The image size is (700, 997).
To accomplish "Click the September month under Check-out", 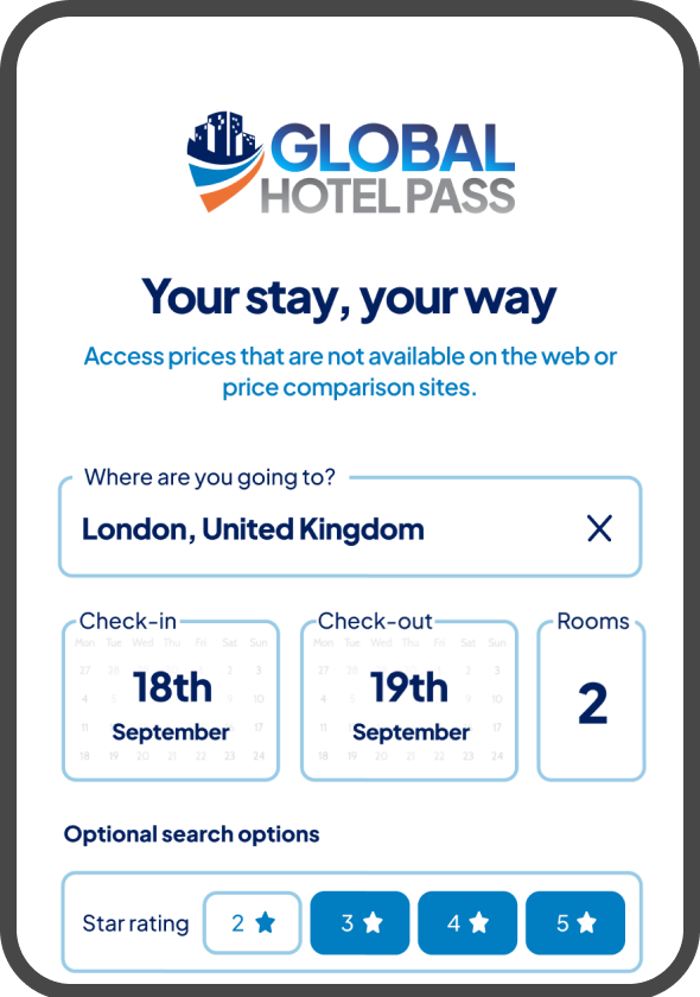I will [410, 732].
